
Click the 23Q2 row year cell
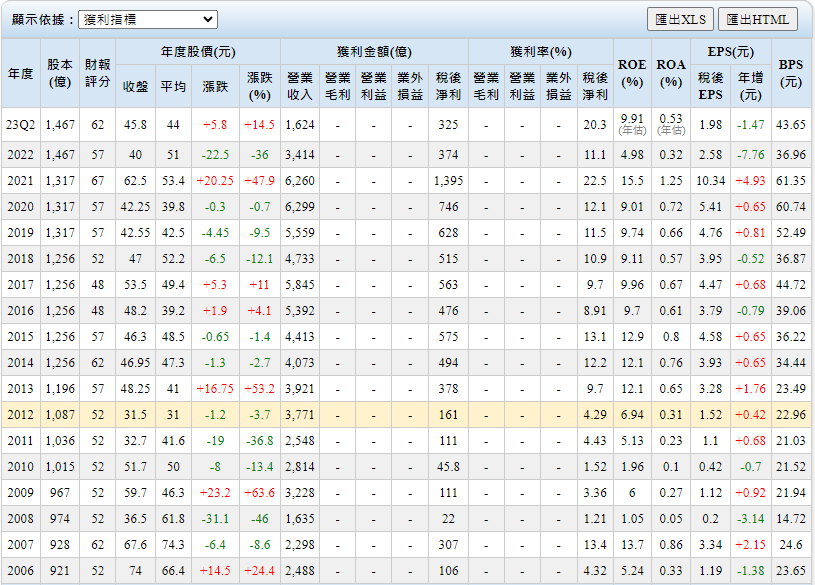[x=21, y=125]
